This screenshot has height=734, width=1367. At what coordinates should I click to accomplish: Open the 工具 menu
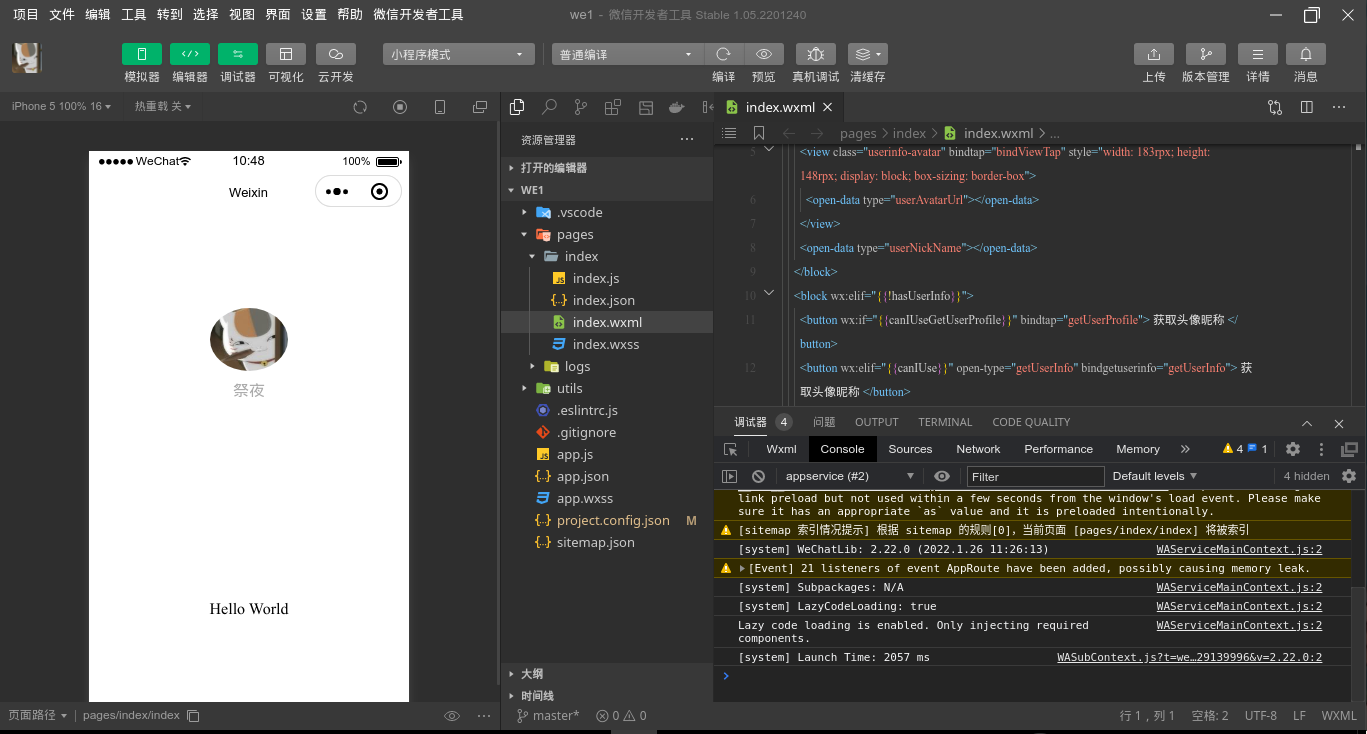[134, 15]
